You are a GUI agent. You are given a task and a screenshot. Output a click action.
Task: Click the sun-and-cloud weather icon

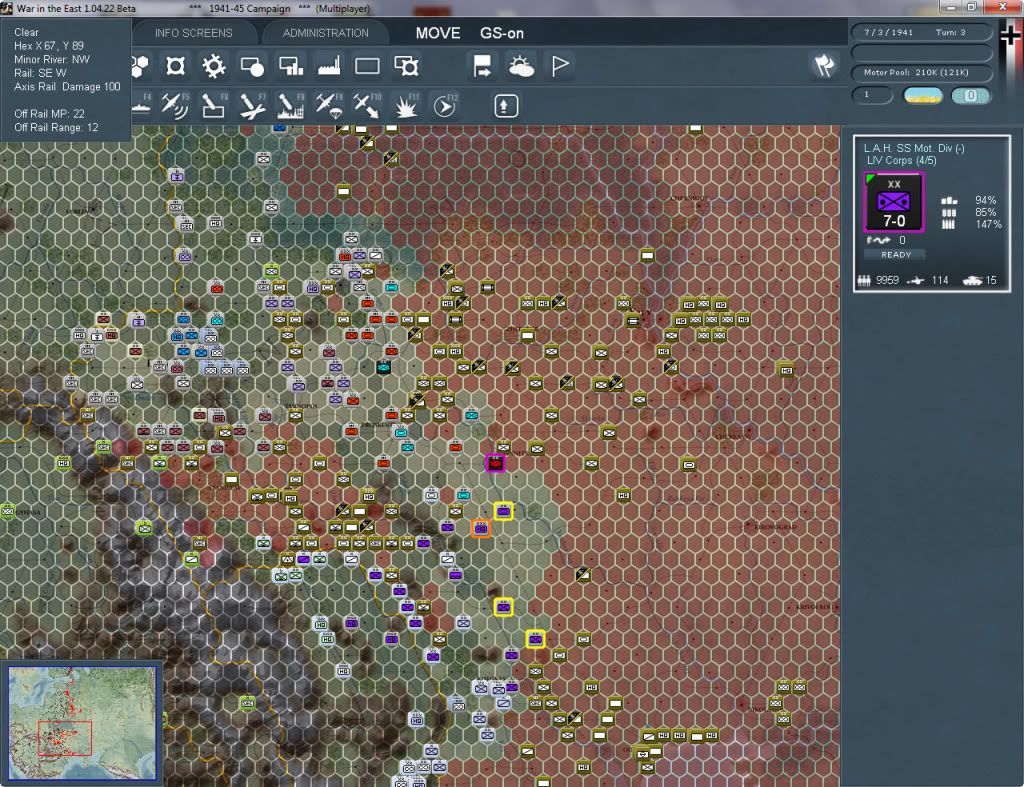click(521, 66)
